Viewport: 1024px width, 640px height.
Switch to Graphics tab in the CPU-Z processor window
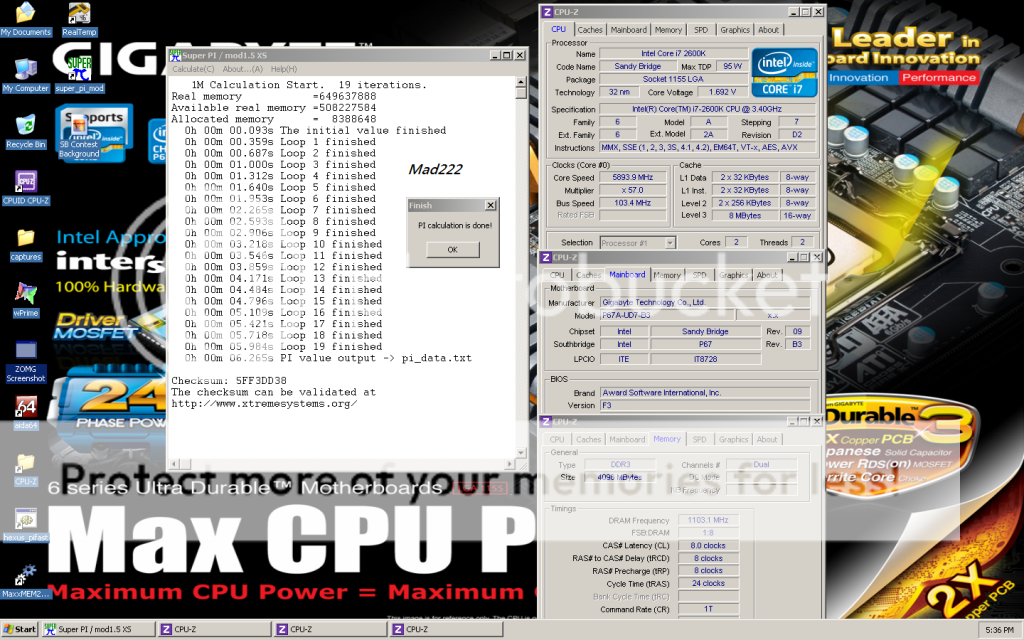[735, 30]
